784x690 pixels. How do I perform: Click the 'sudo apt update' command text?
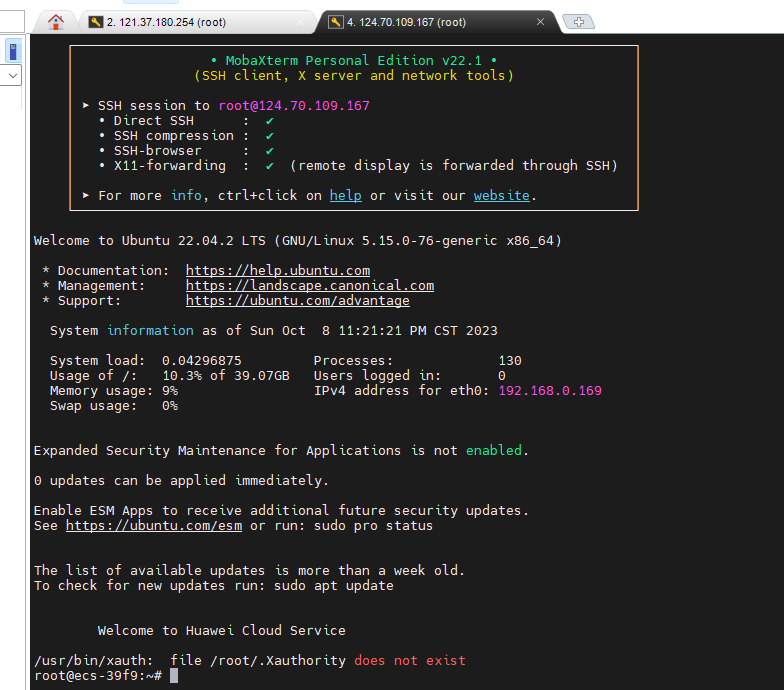pyautogui.click(x=334, y=586)
